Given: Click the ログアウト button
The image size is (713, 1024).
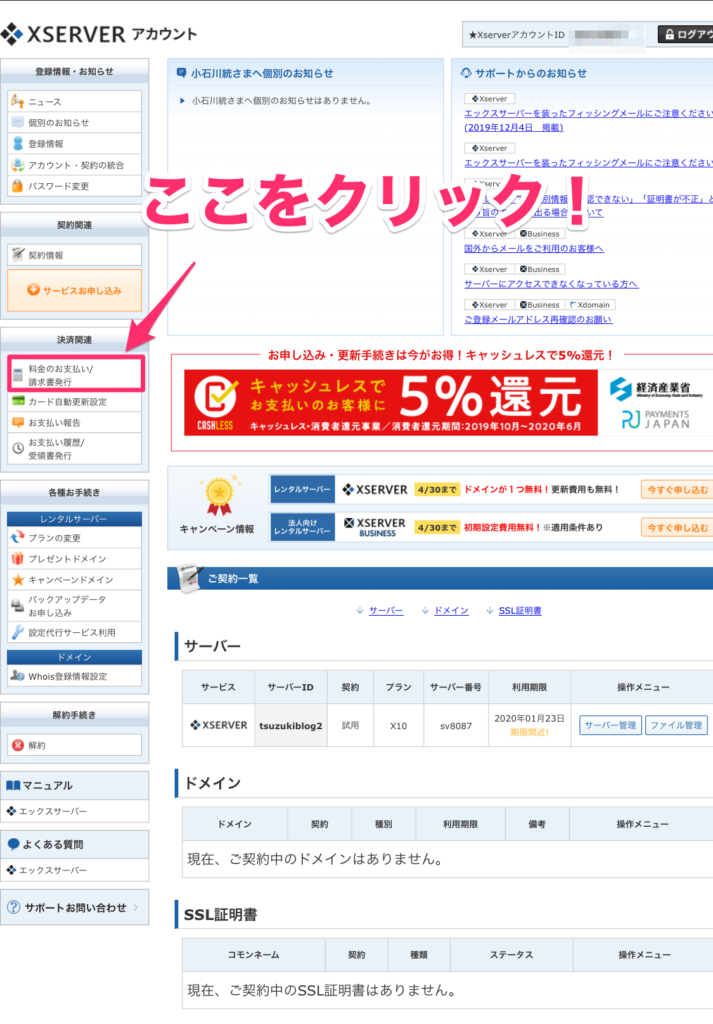Looking at the screenshot, I should click(686, 35).
